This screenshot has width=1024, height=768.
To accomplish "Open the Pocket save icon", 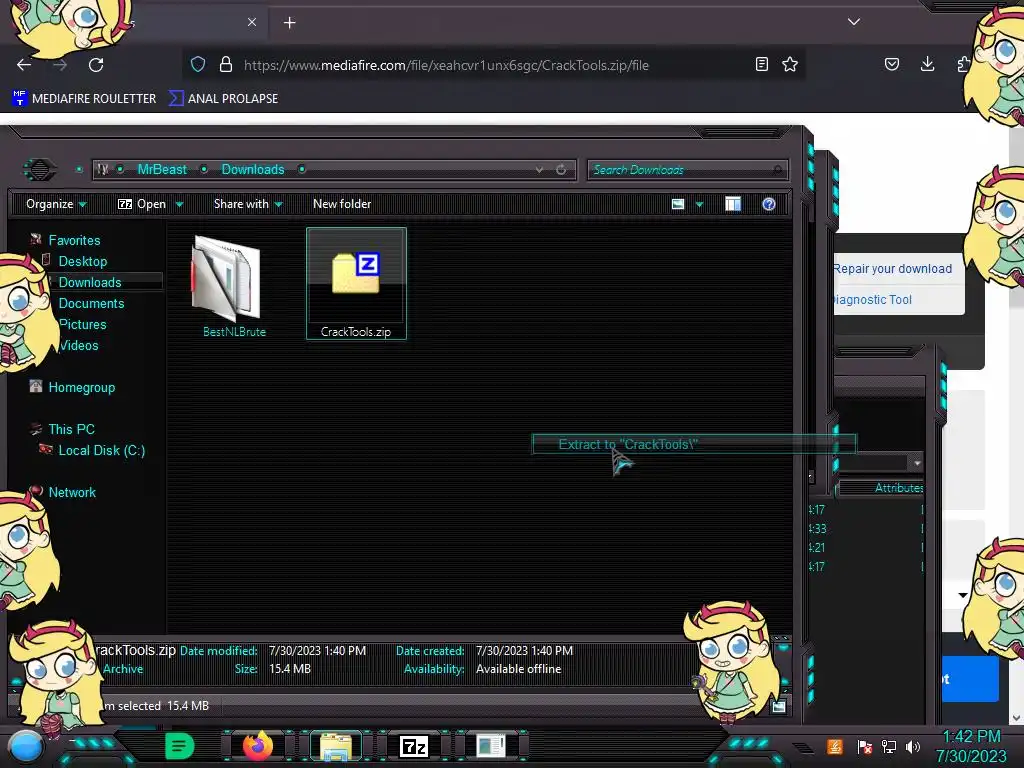I will pyautogui.click(x=891, y=64).
